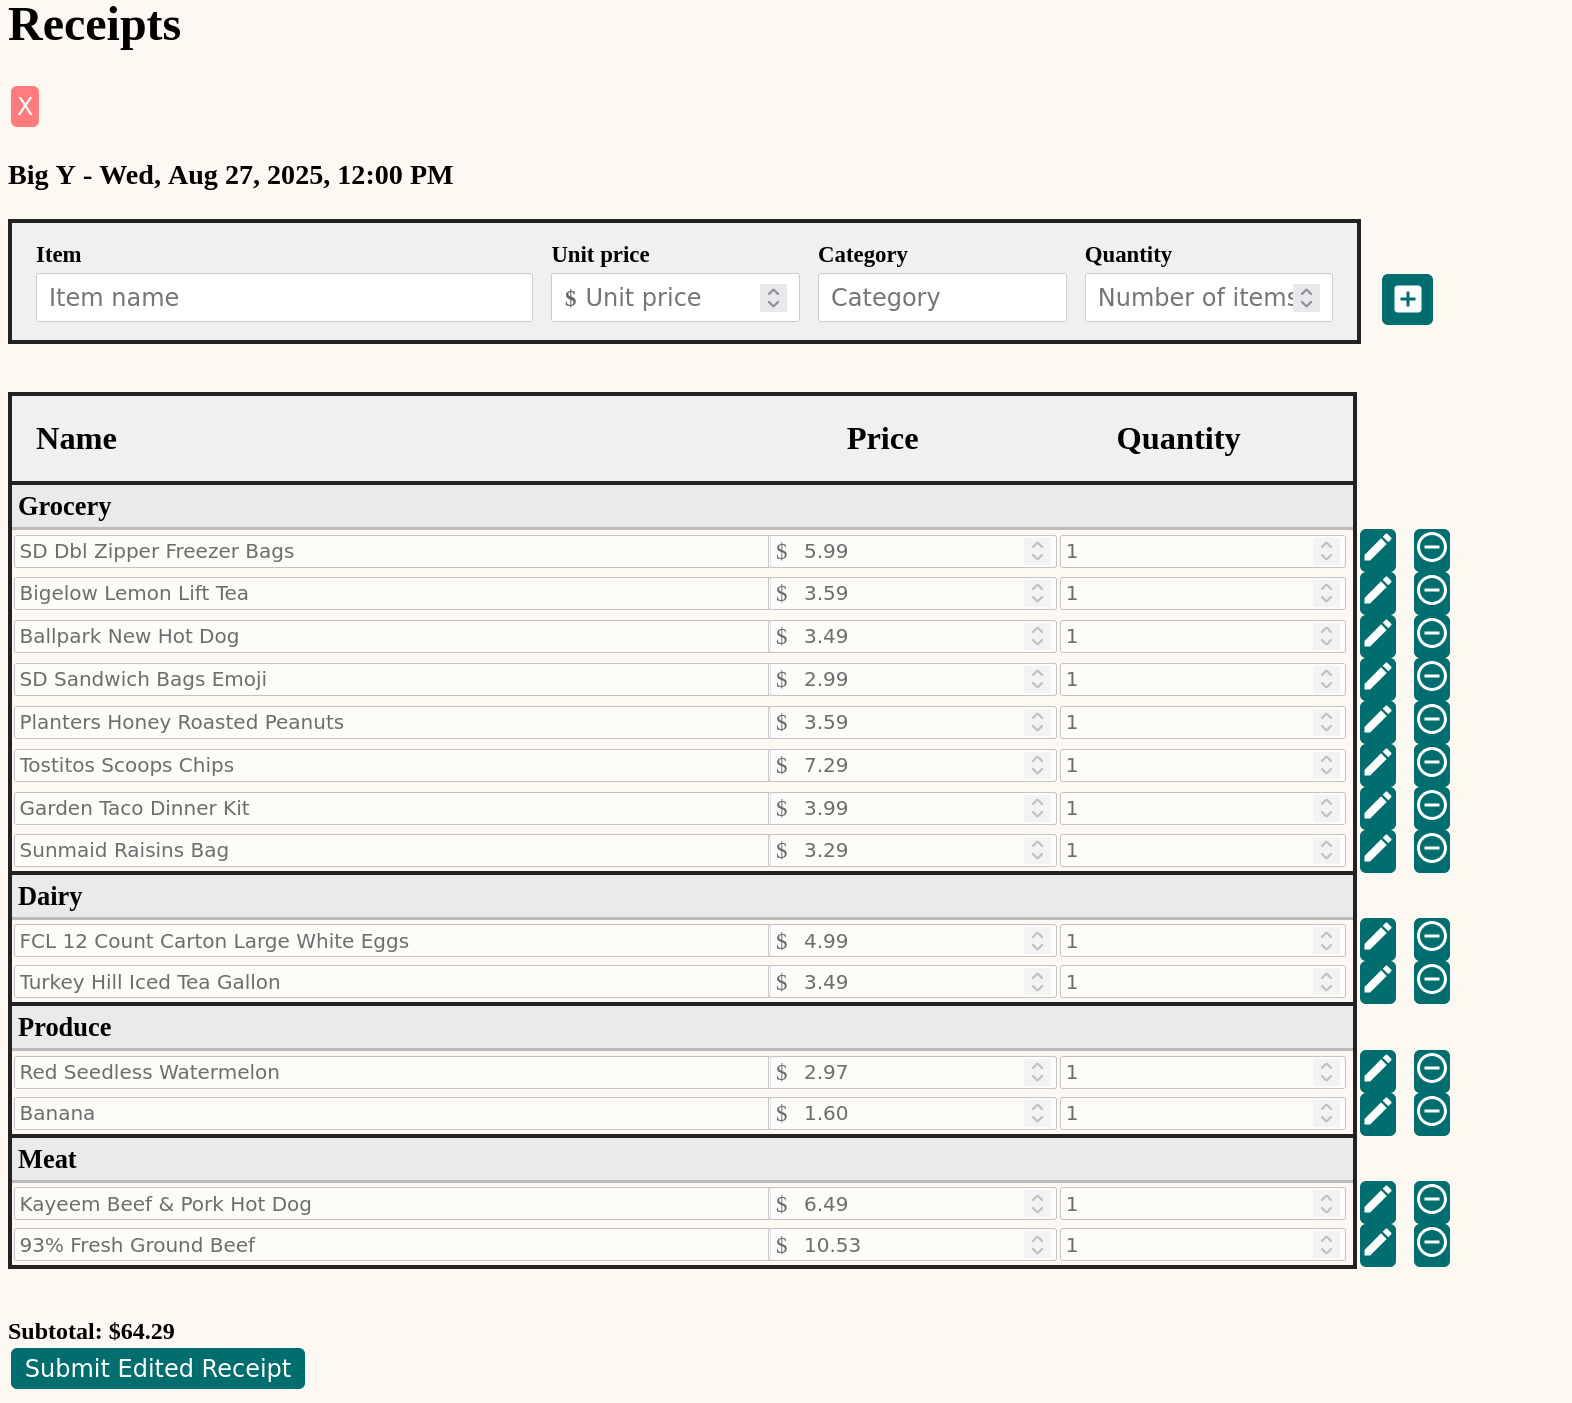The height and width of the screenshot is (1403, 1572).
Task: Remove the SD Sandwich Bags Emoji row
Action: pyautogui.click(x=1431, y=677)
